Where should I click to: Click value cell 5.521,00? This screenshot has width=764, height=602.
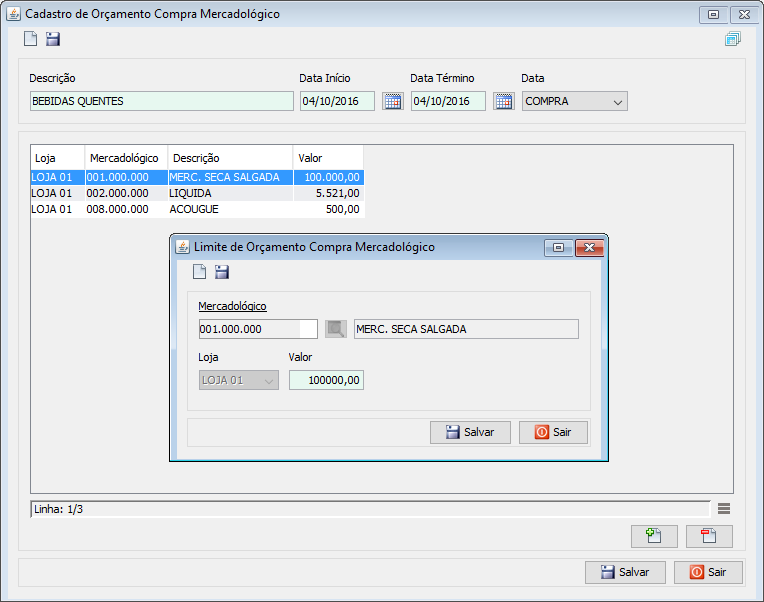pyautogui.click(x=329, y=193)
